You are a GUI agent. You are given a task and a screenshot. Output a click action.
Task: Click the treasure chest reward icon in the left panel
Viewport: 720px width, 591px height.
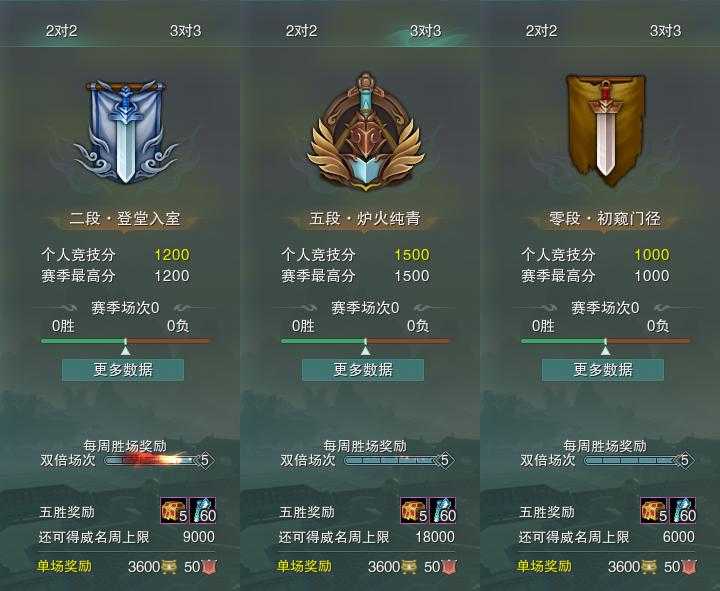174,510
